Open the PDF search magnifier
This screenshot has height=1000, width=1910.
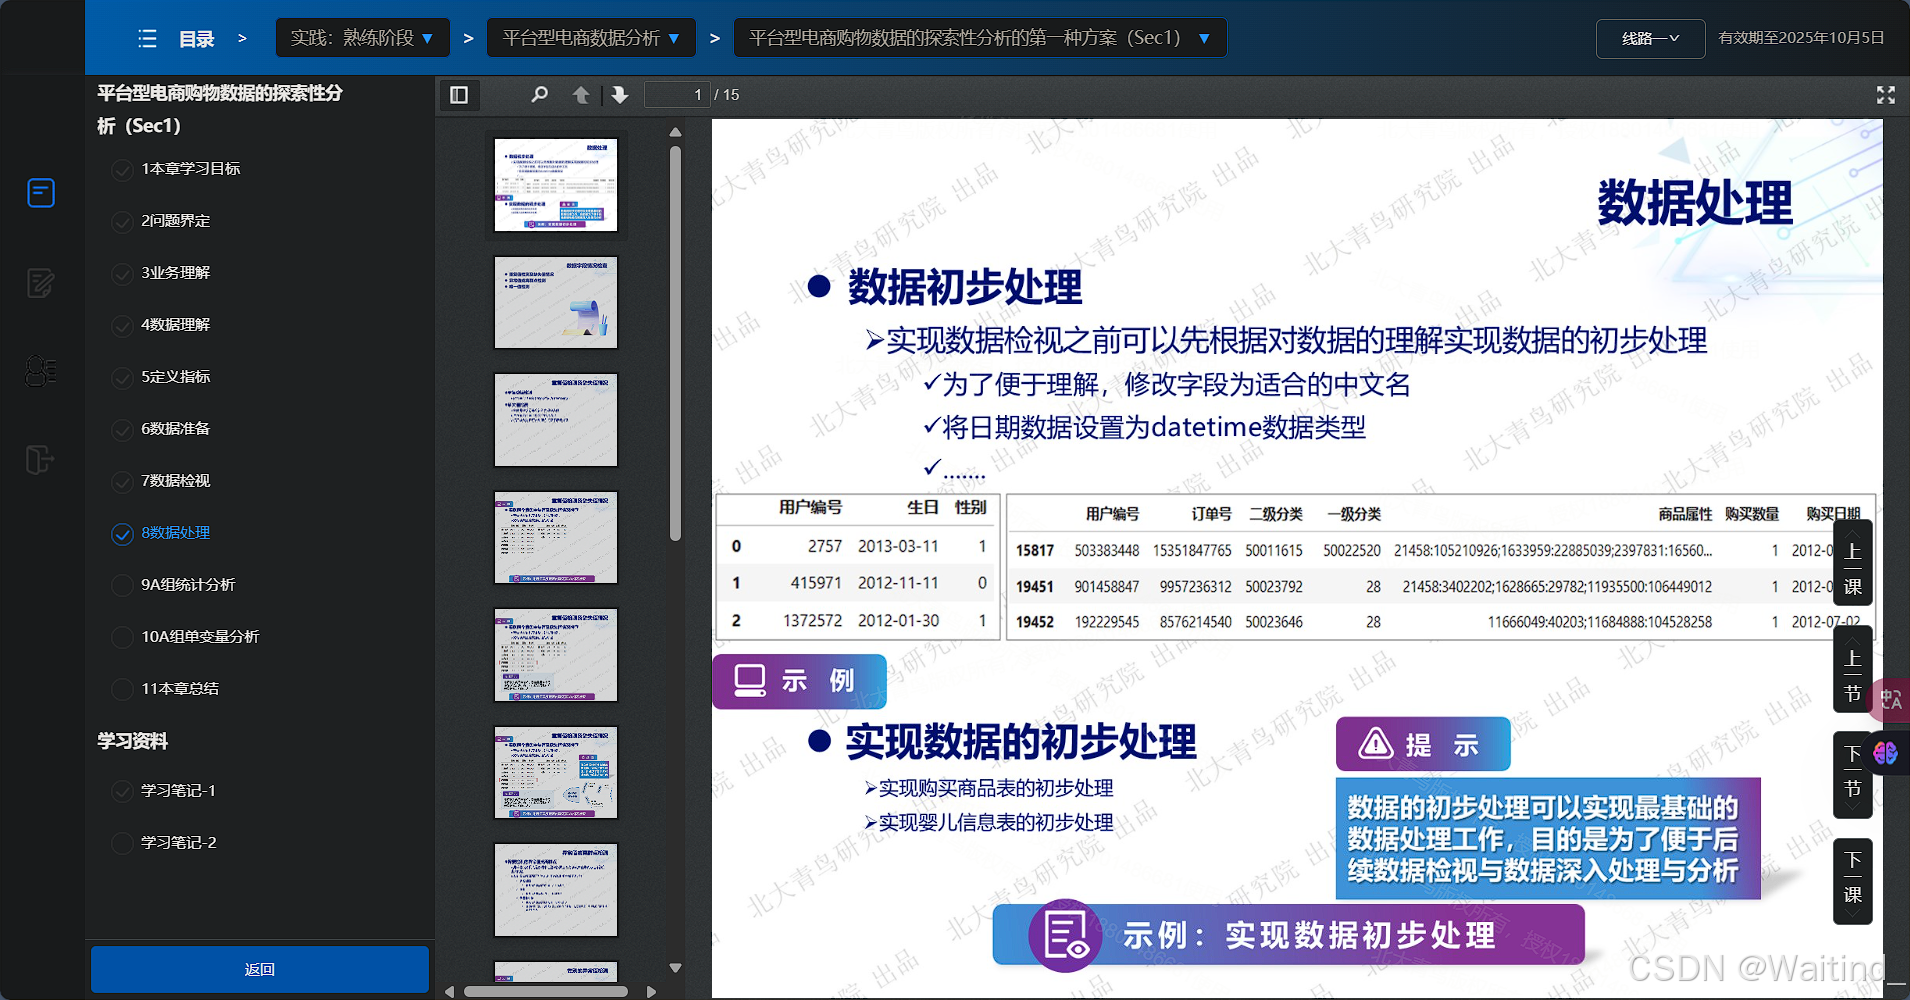pos(539,95)
